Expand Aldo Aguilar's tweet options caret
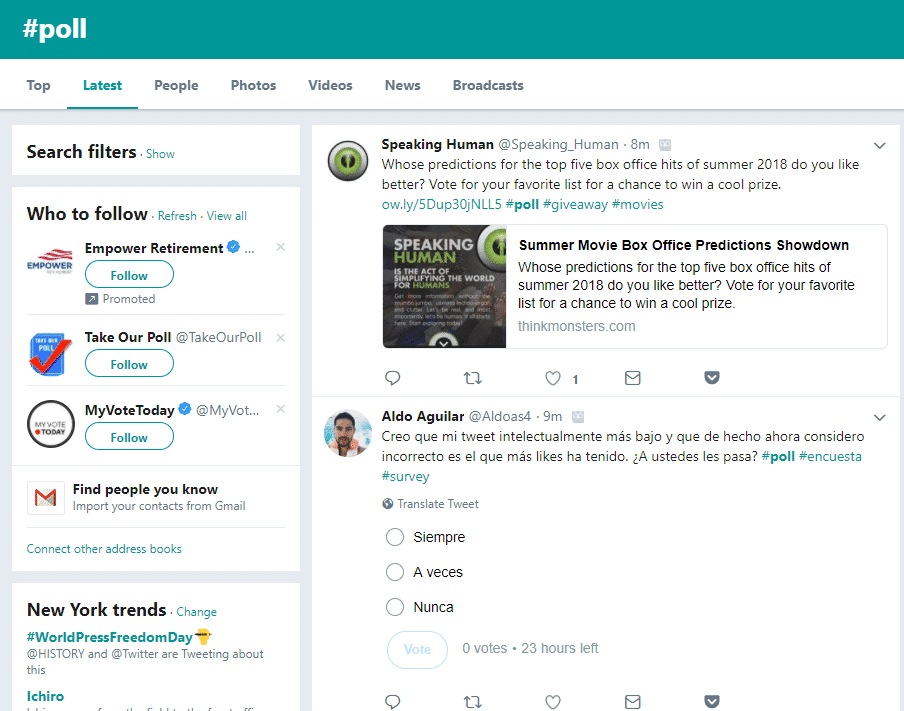This screenshot has height=711, width=904. pyautogui.click(x=879, y=418)
